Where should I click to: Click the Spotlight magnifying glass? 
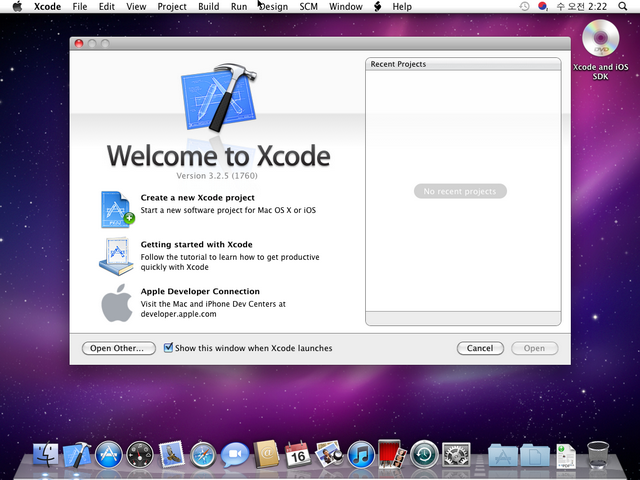pyautogui.click(x=622, y=7)
